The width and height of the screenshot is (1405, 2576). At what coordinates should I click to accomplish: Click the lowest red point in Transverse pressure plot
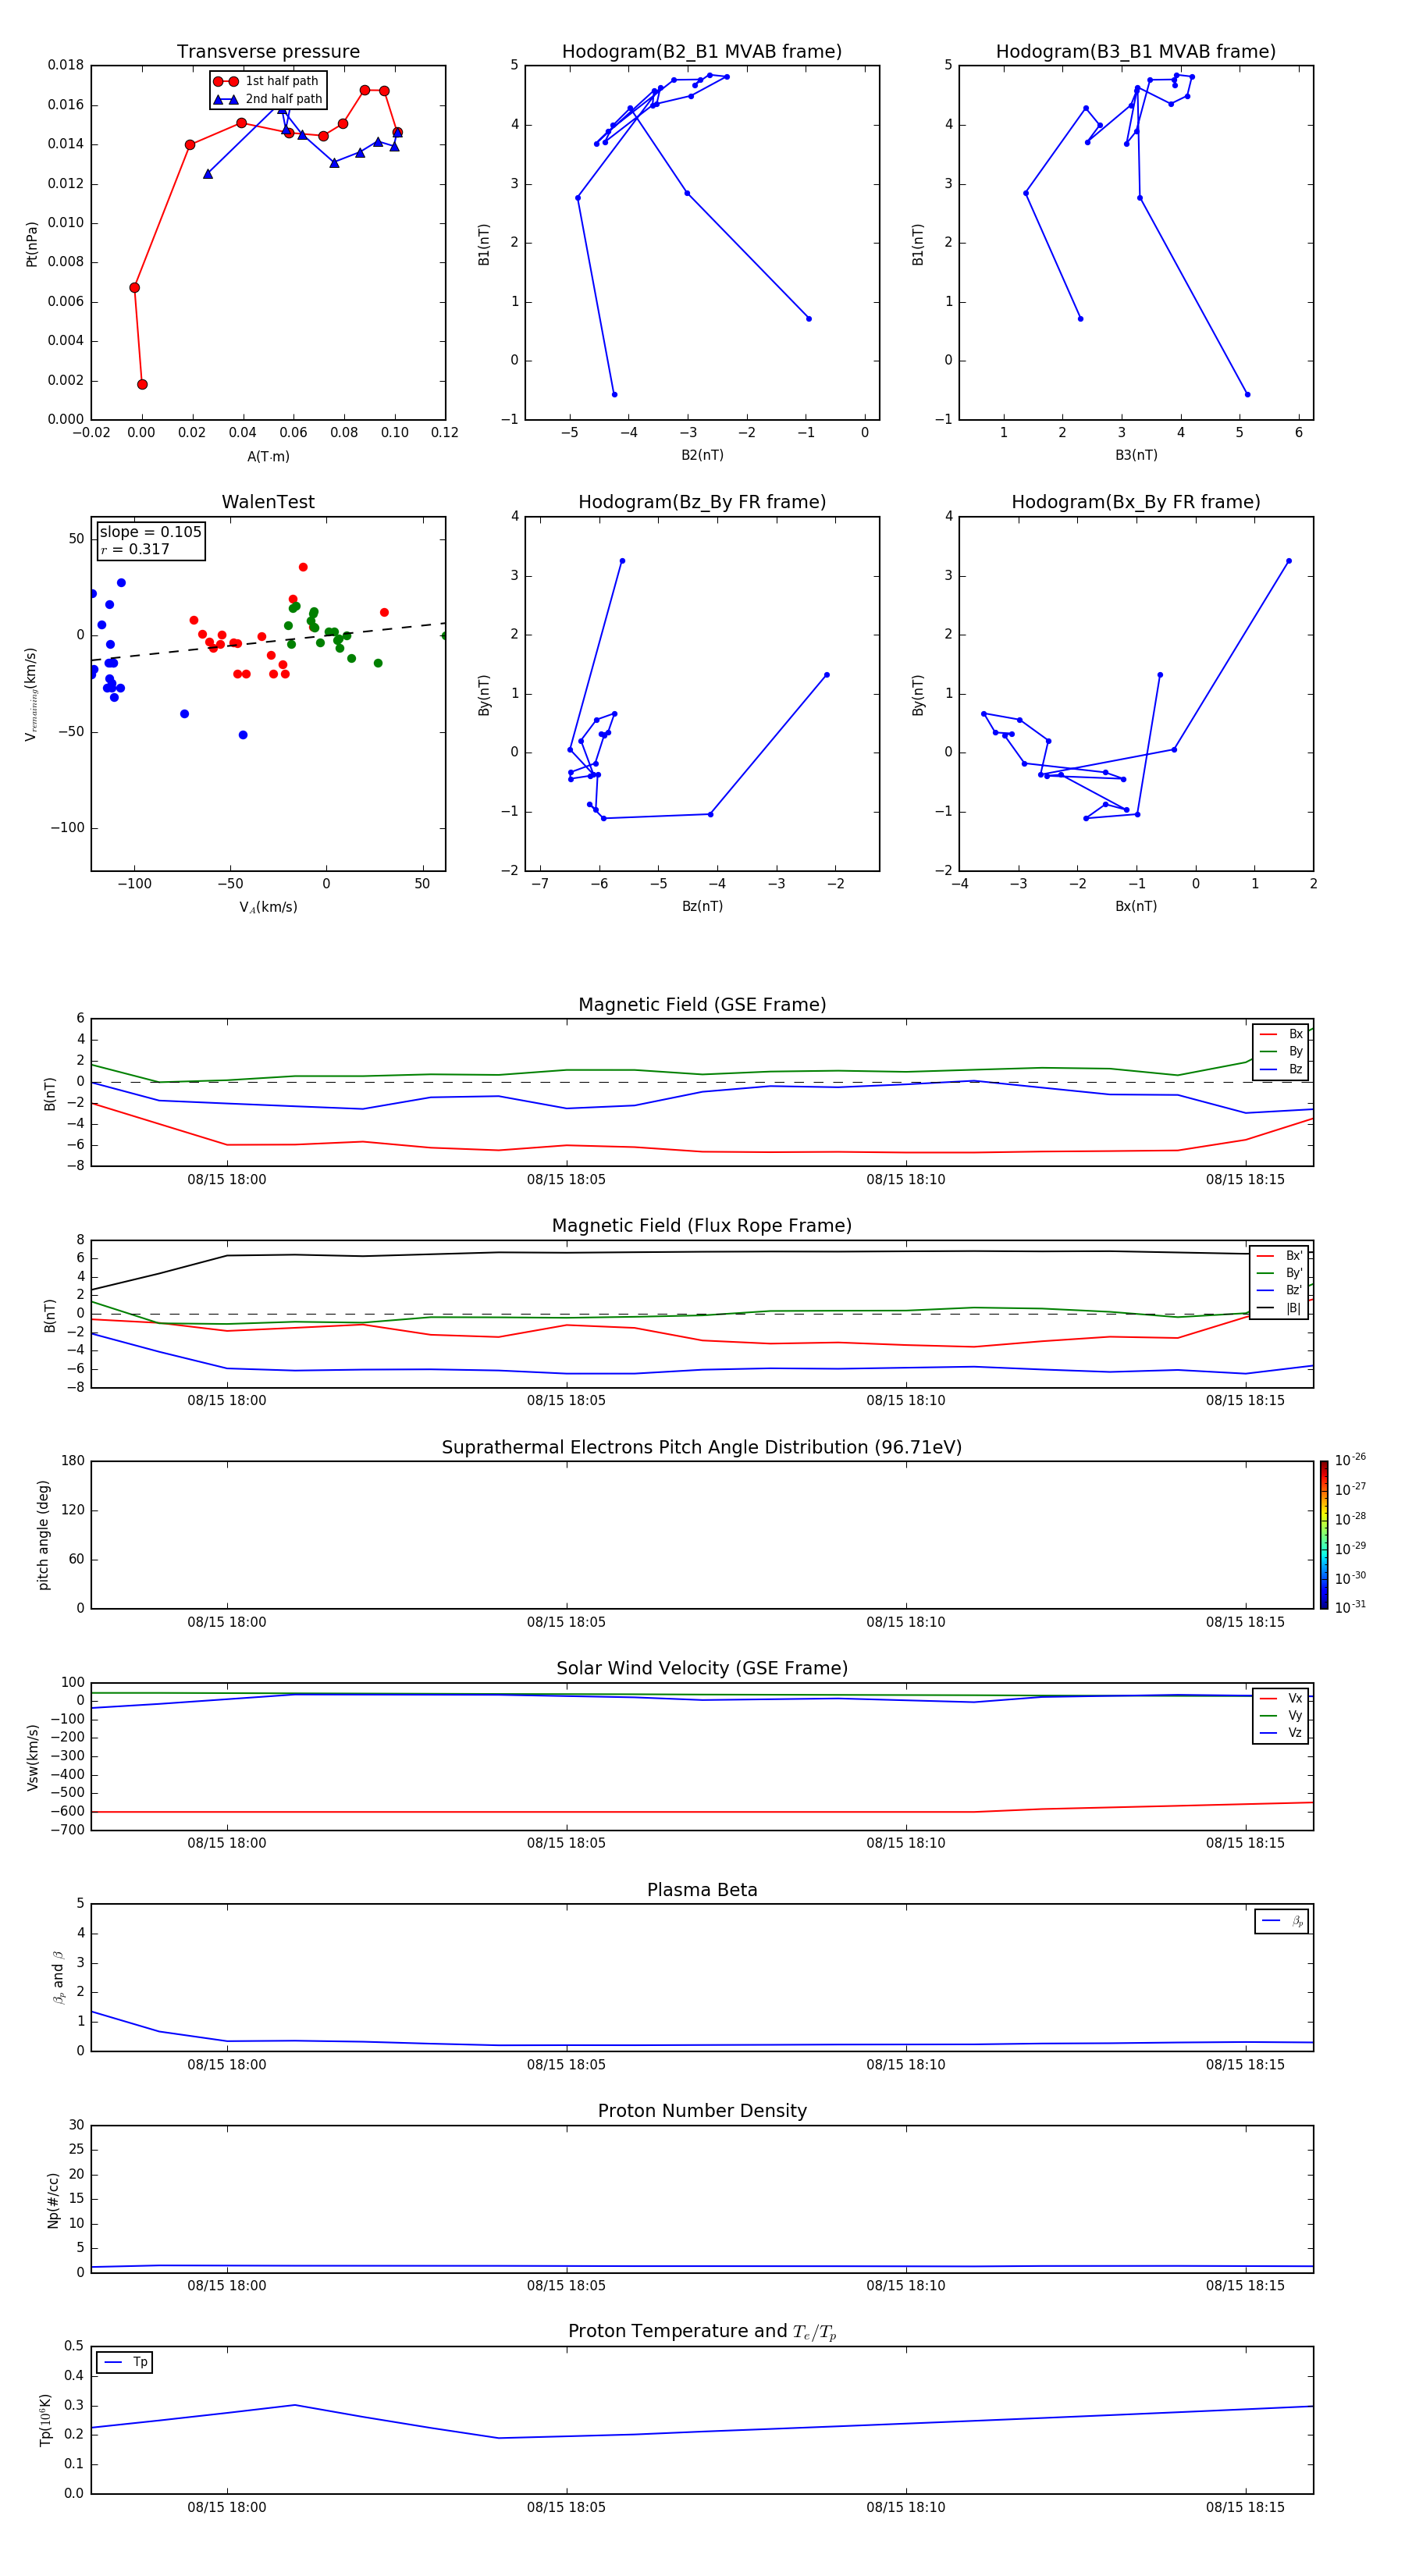142,384
